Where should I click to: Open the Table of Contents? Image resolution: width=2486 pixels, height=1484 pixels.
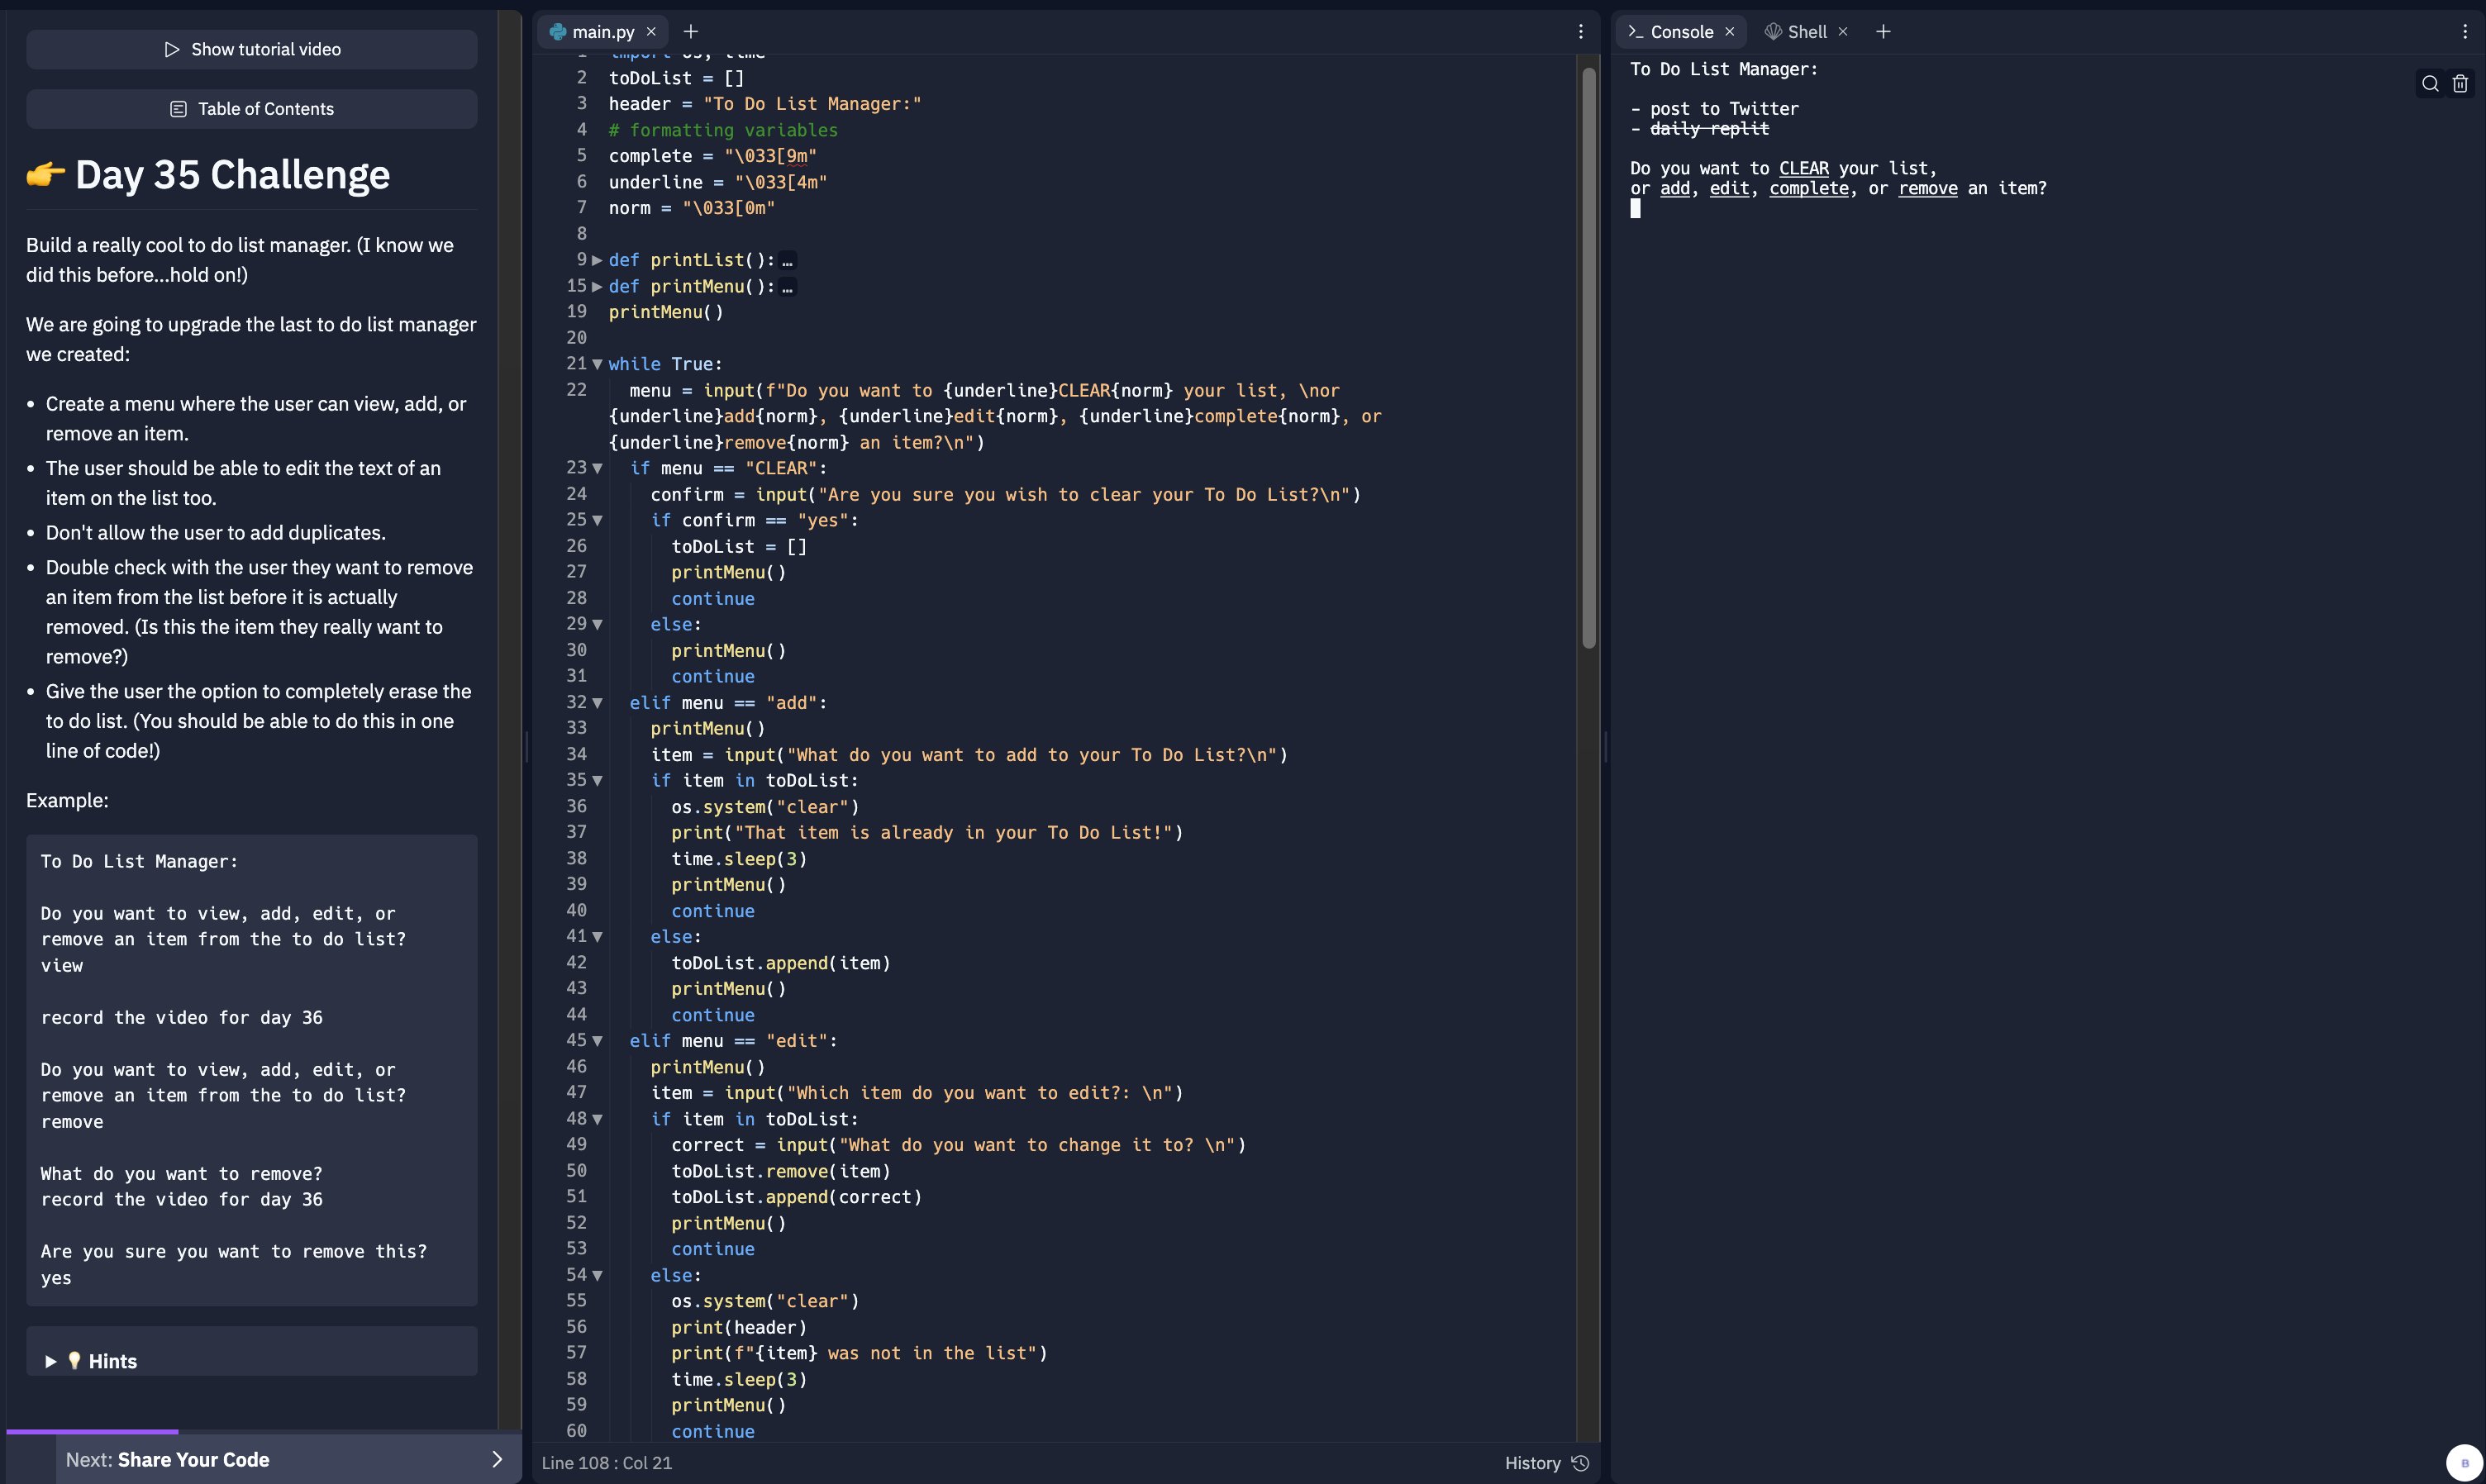tap(252, 109)
